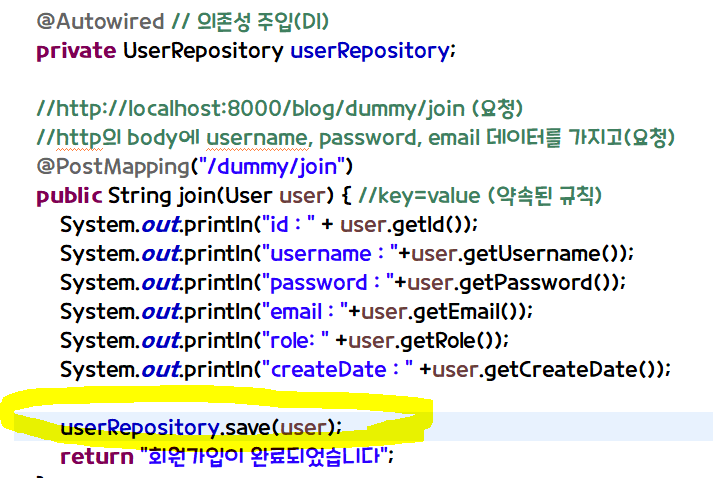This screenshot has width=713, height=478.
Task: Click the join method name
Action: coord(196,196)
